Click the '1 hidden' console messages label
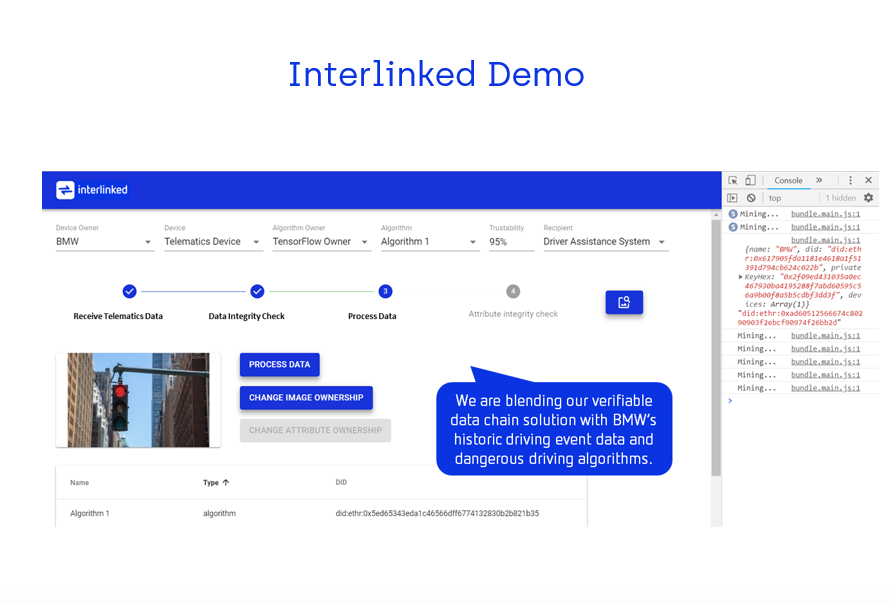This screenshot has height=603, width=889. click(840, 198)
